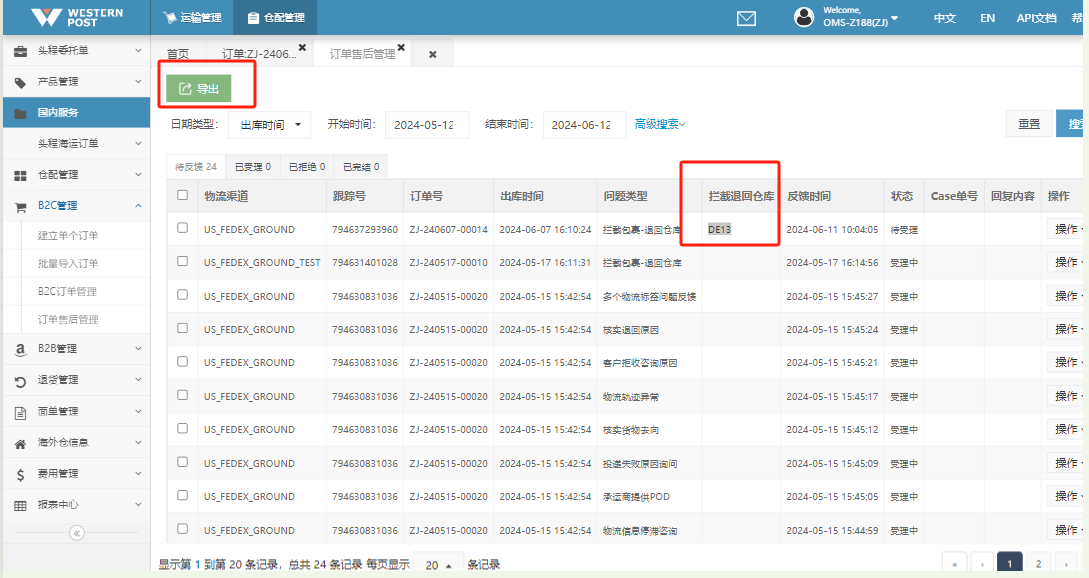Open the page size 20 dropdown
The width and height of the screenshot is (1089, 578).
[x=438, y=565]
